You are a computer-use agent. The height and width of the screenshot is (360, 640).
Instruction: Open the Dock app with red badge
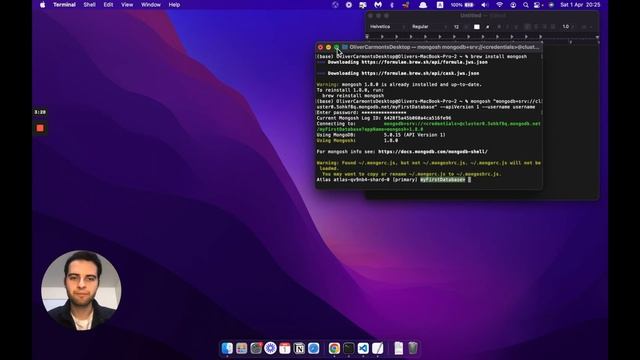[256, 348]
